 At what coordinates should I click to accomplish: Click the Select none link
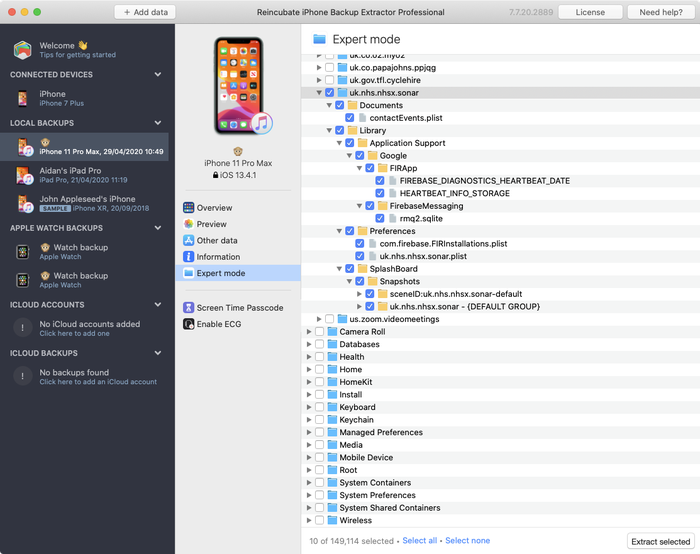(x=467, y=541)
